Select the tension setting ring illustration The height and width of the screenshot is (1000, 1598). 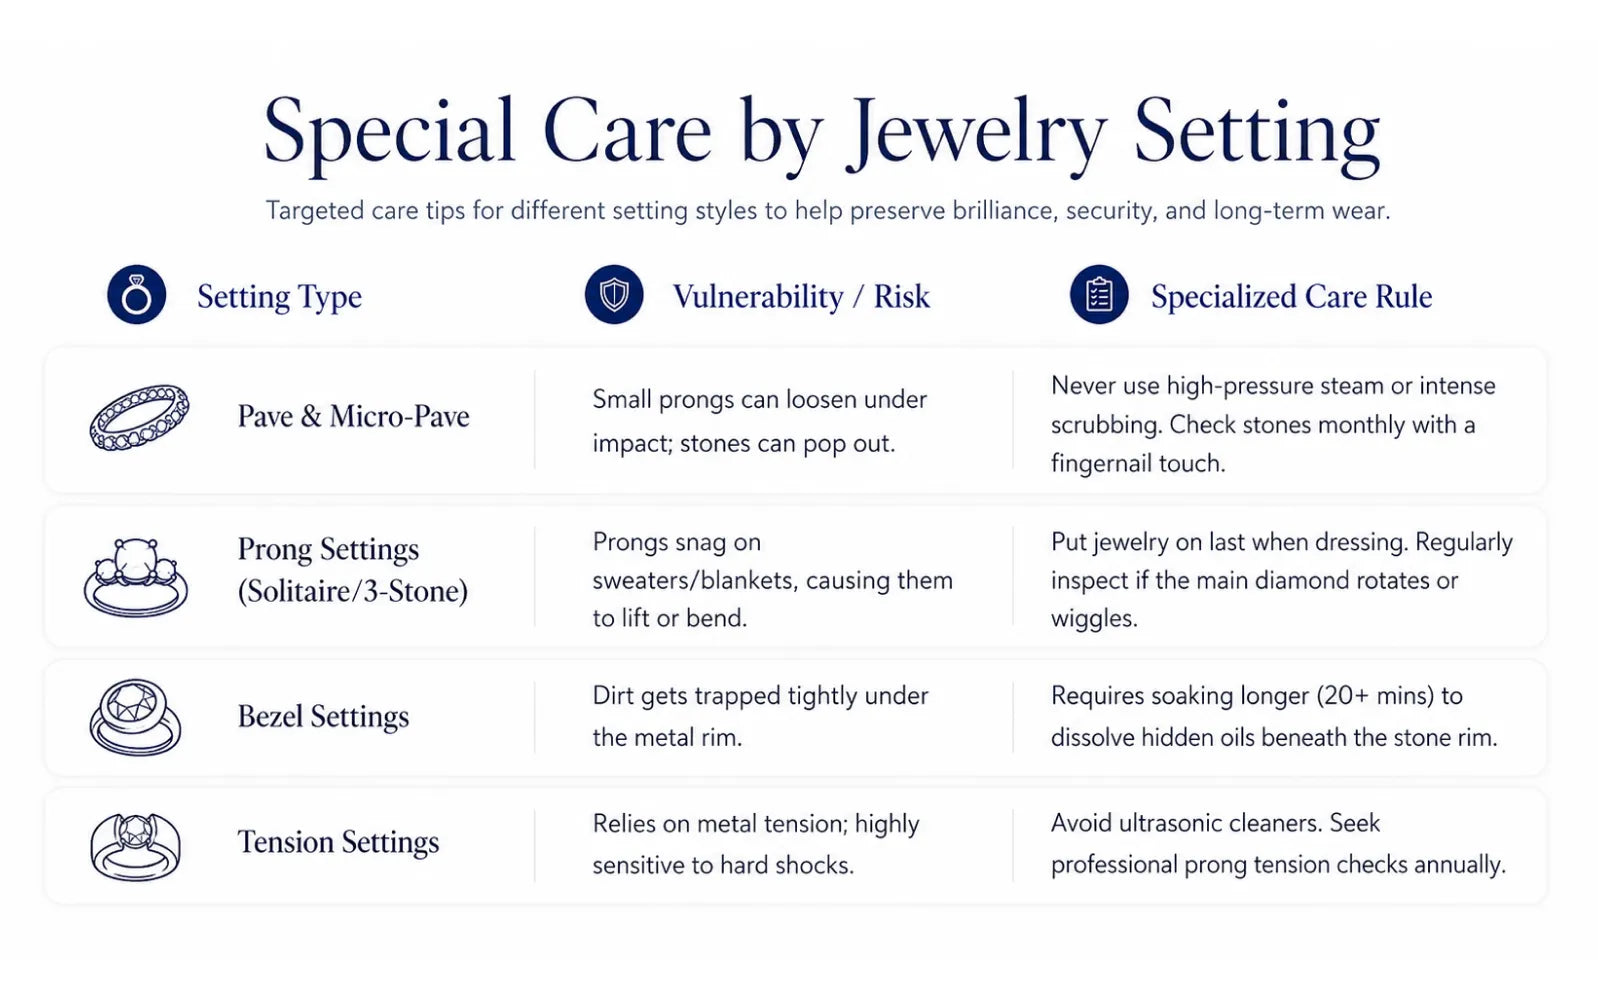point(136,846)
